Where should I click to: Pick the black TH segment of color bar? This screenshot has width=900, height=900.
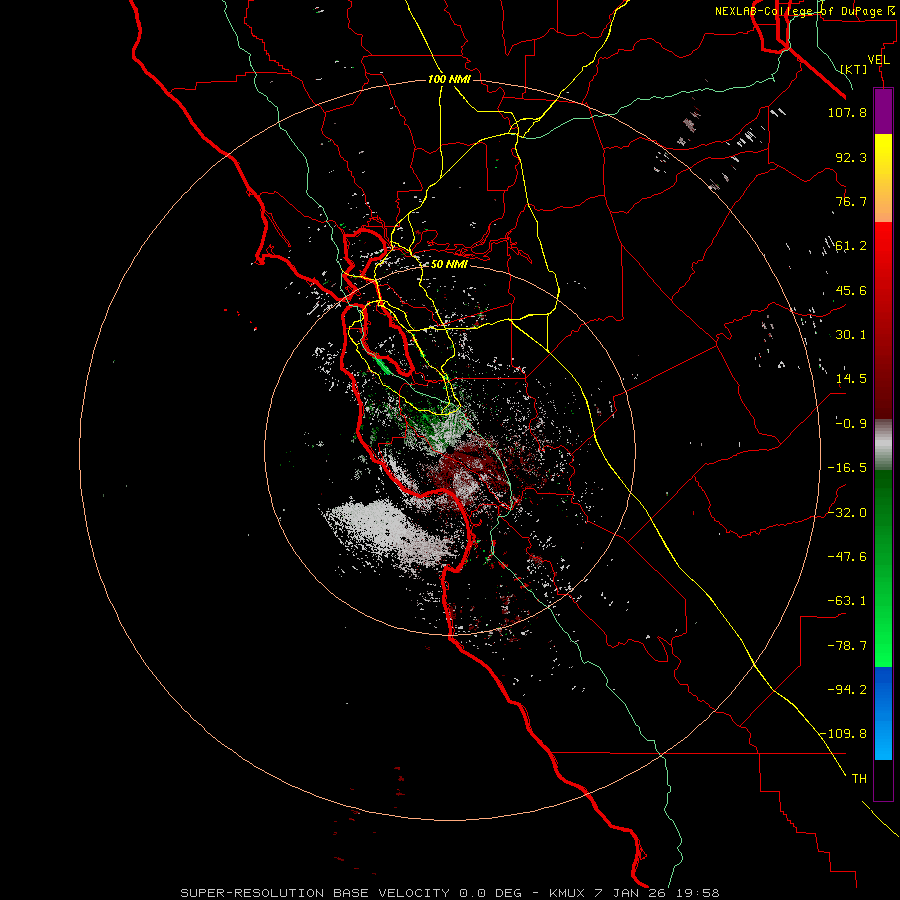(x=883, y=779)
